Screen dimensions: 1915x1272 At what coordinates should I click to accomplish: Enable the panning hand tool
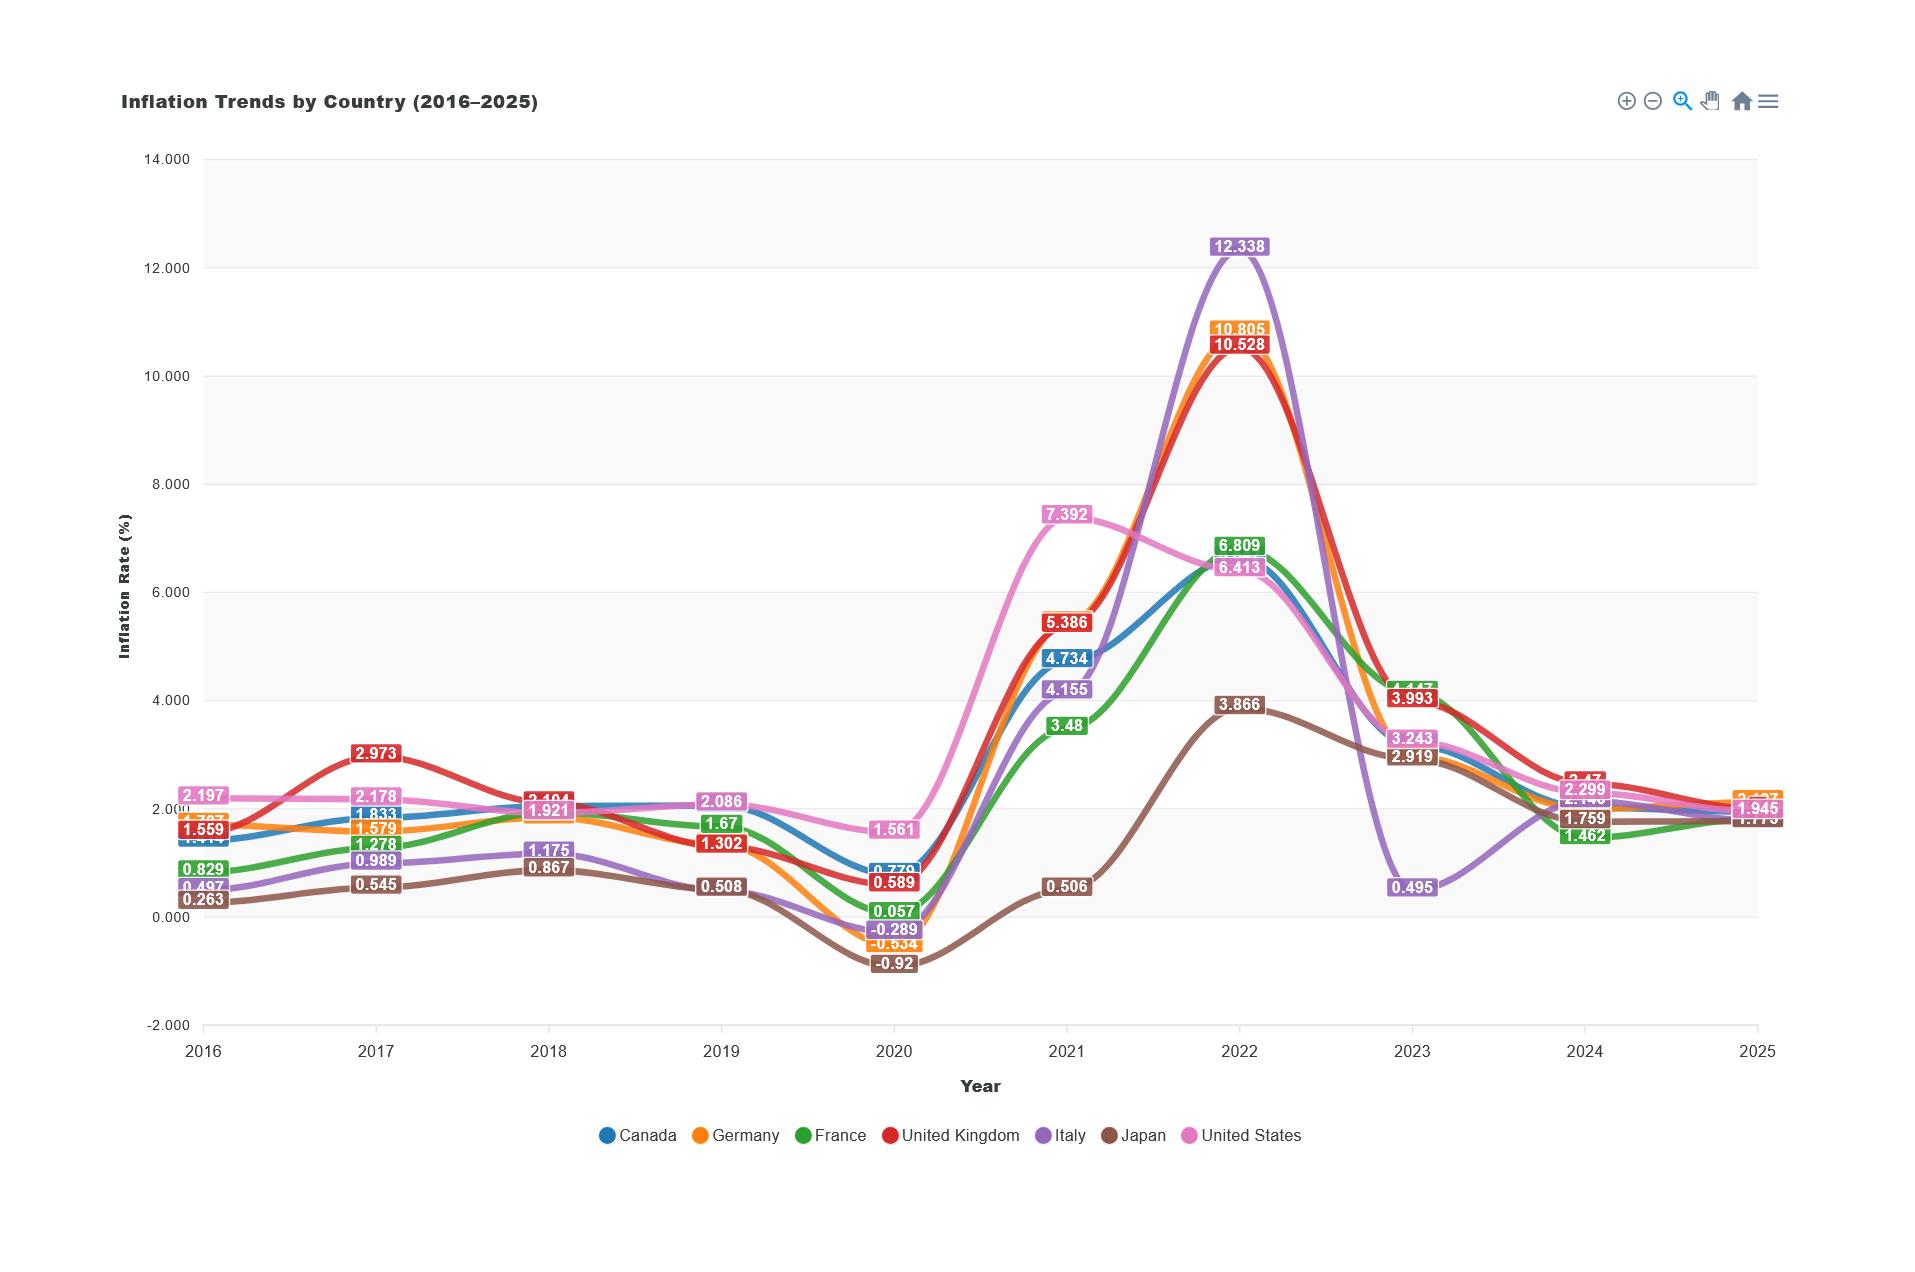1711,101
